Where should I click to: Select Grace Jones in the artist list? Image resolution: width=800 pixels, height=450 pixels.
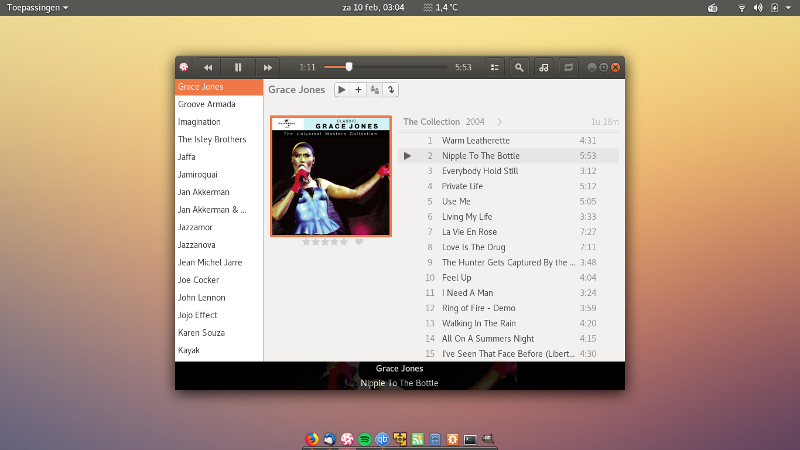tap(219, 87)
